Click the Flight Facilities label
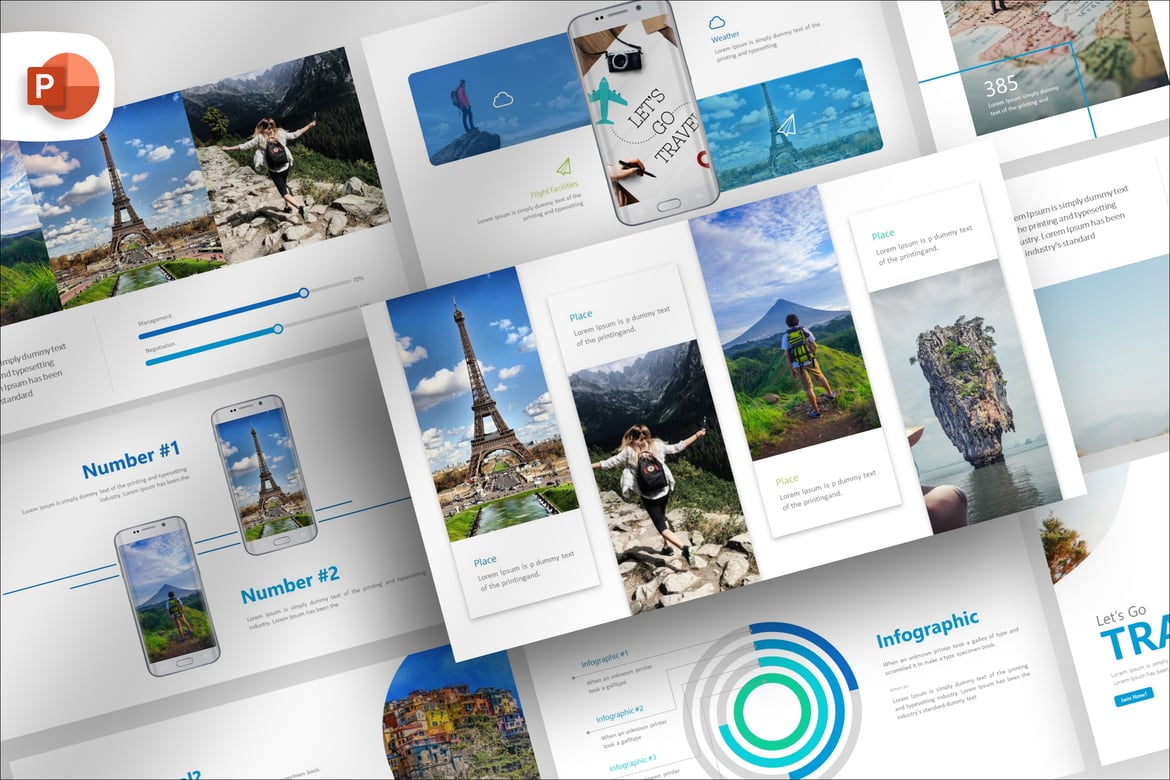This screenshot has width=1170, height=780. pos(554,190)
